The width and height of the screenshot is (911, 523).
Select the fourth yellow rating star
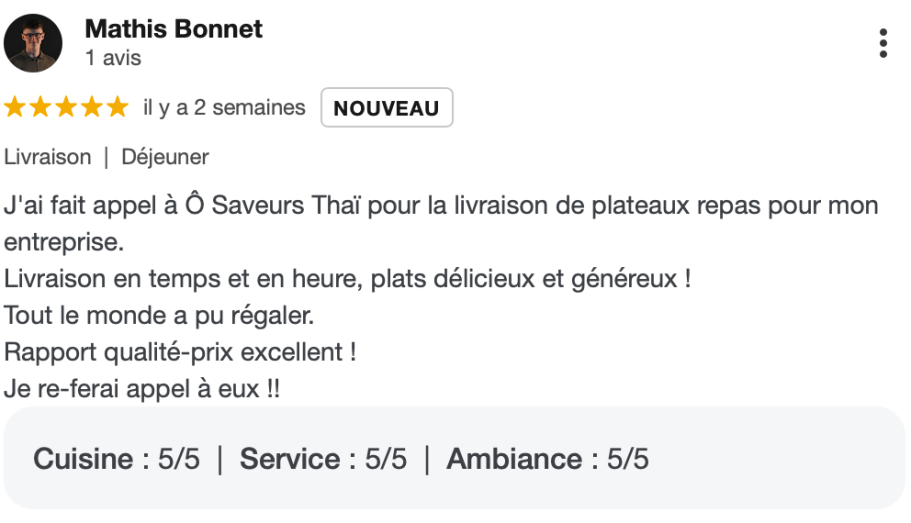92,108
